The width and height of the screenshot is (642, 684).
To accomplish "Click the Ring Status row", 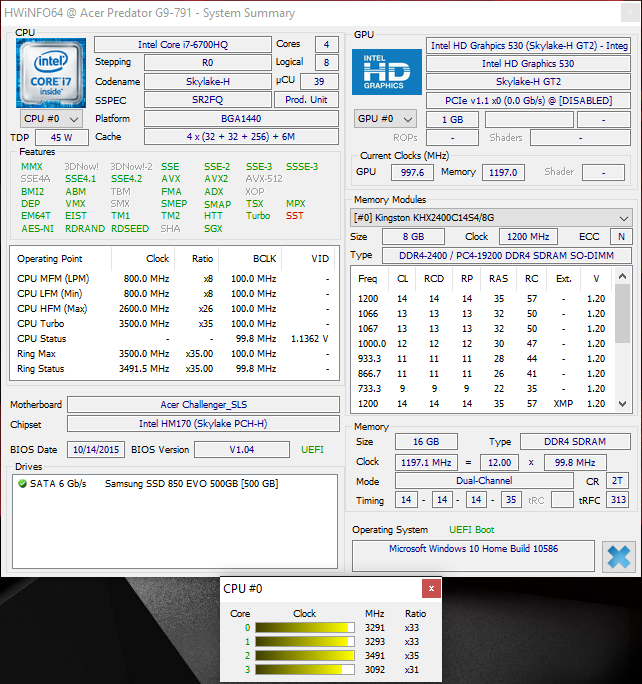I will (x=174, y=369).
